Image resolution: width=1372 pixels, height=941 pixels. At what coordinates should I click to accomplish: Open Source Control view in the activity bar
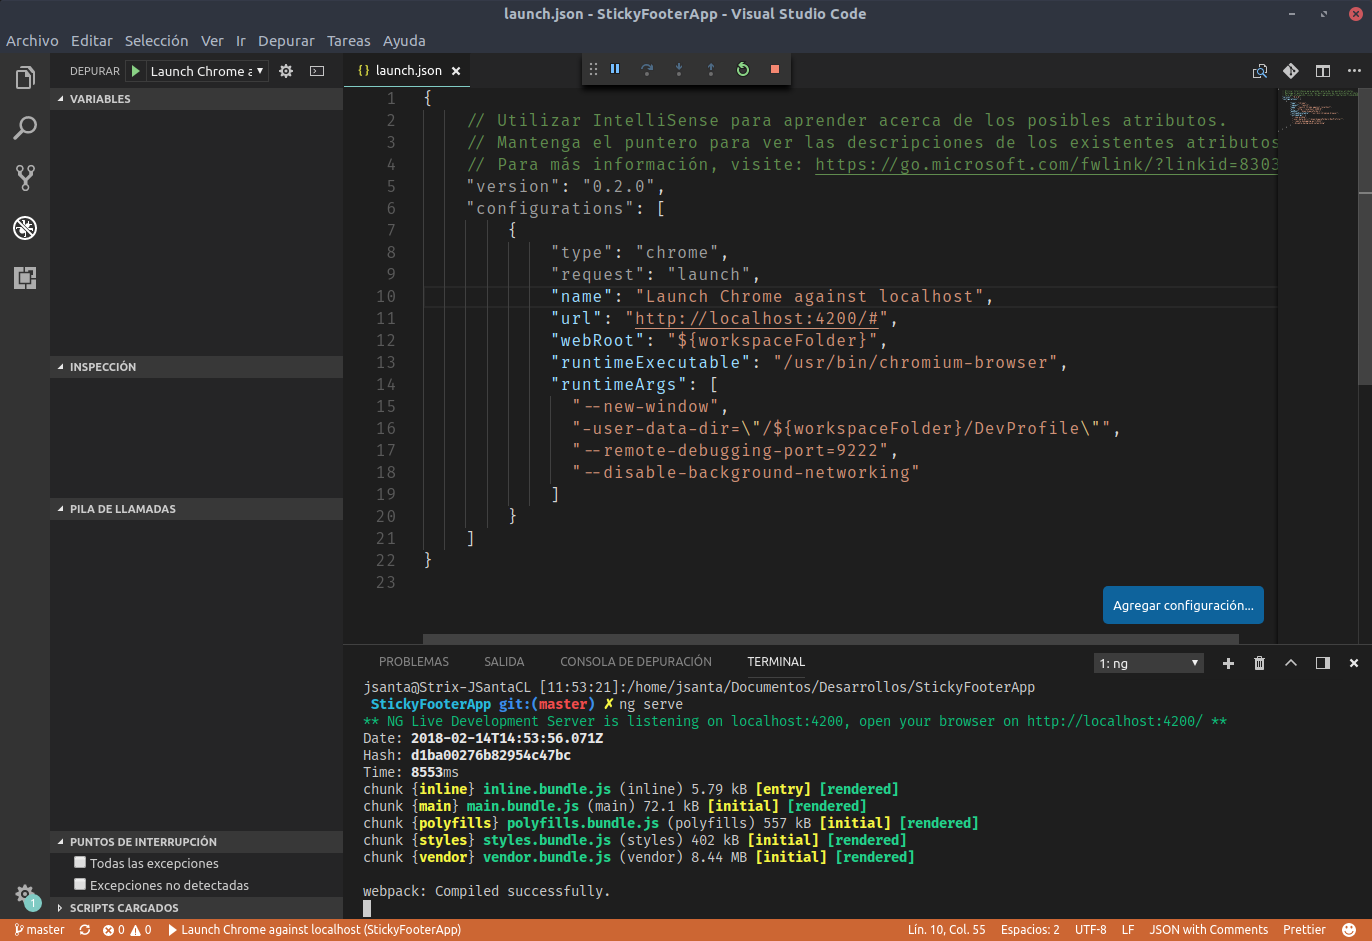click(24, 178)
